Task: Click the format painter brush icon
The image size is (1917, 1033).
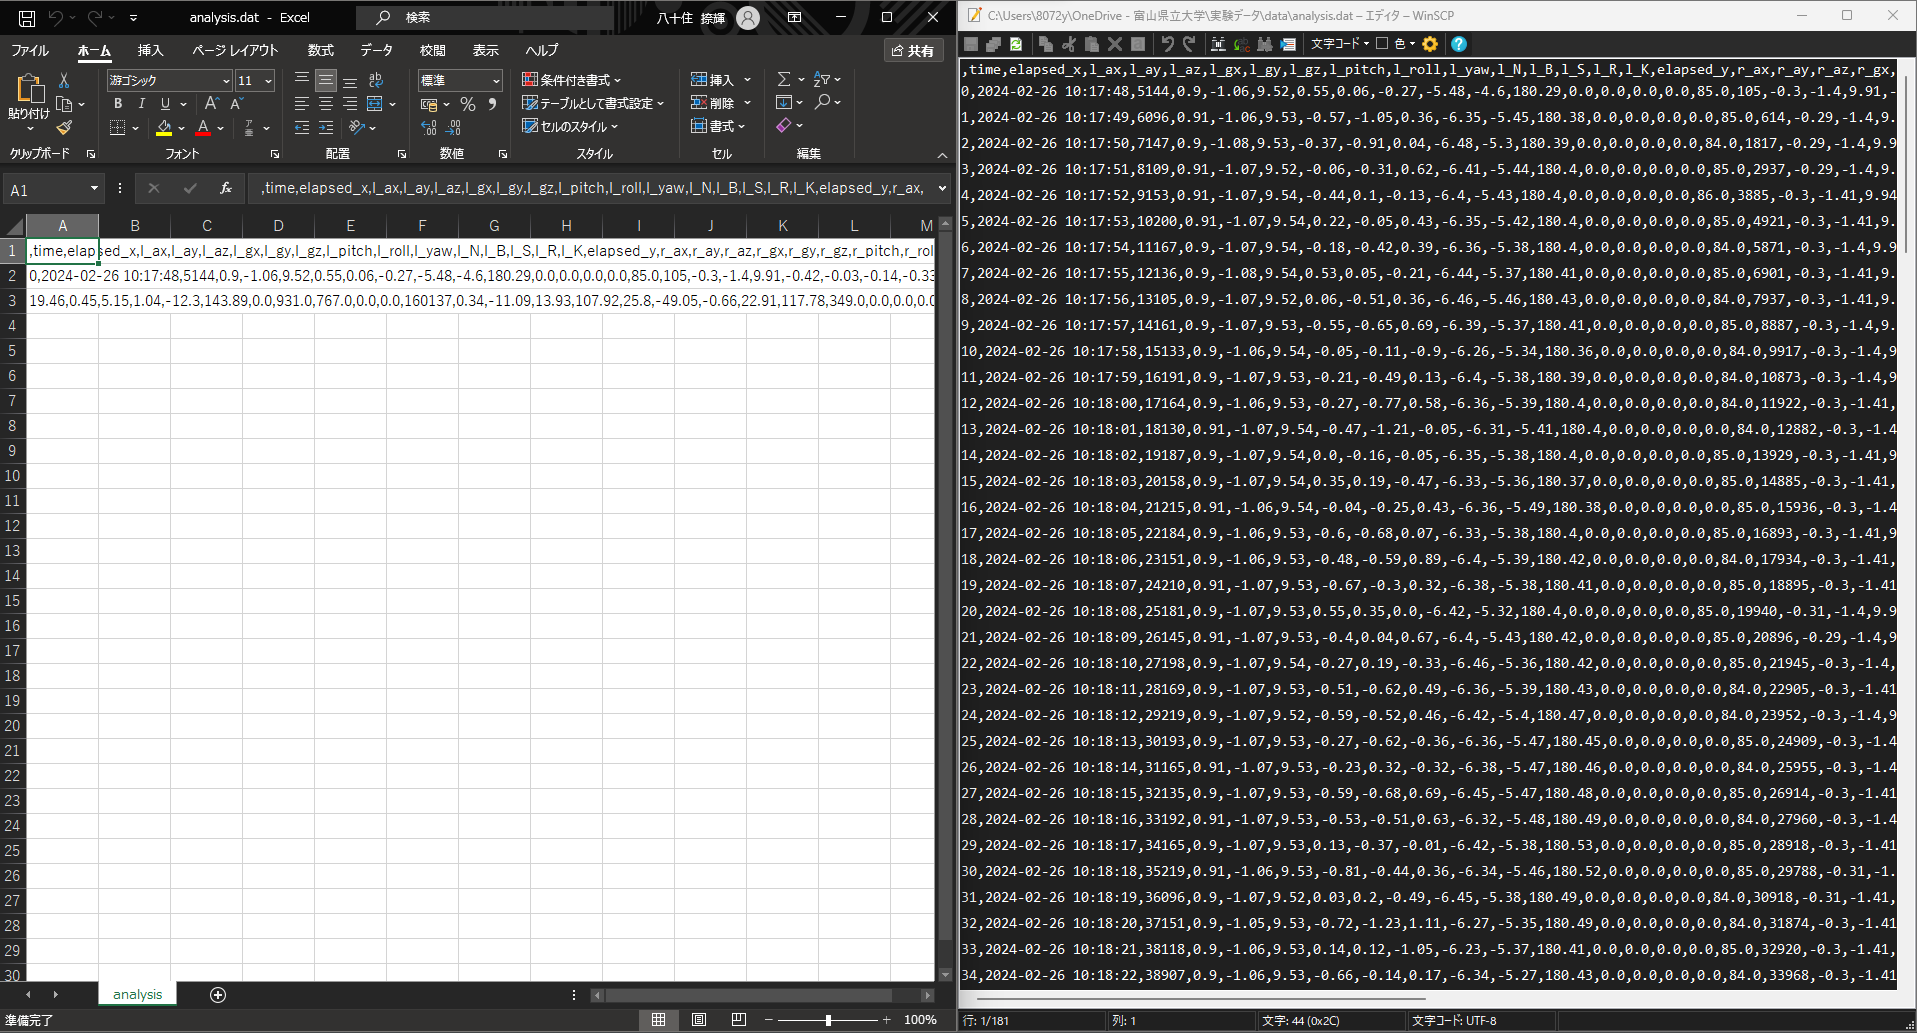Action: tap(64, 128)
